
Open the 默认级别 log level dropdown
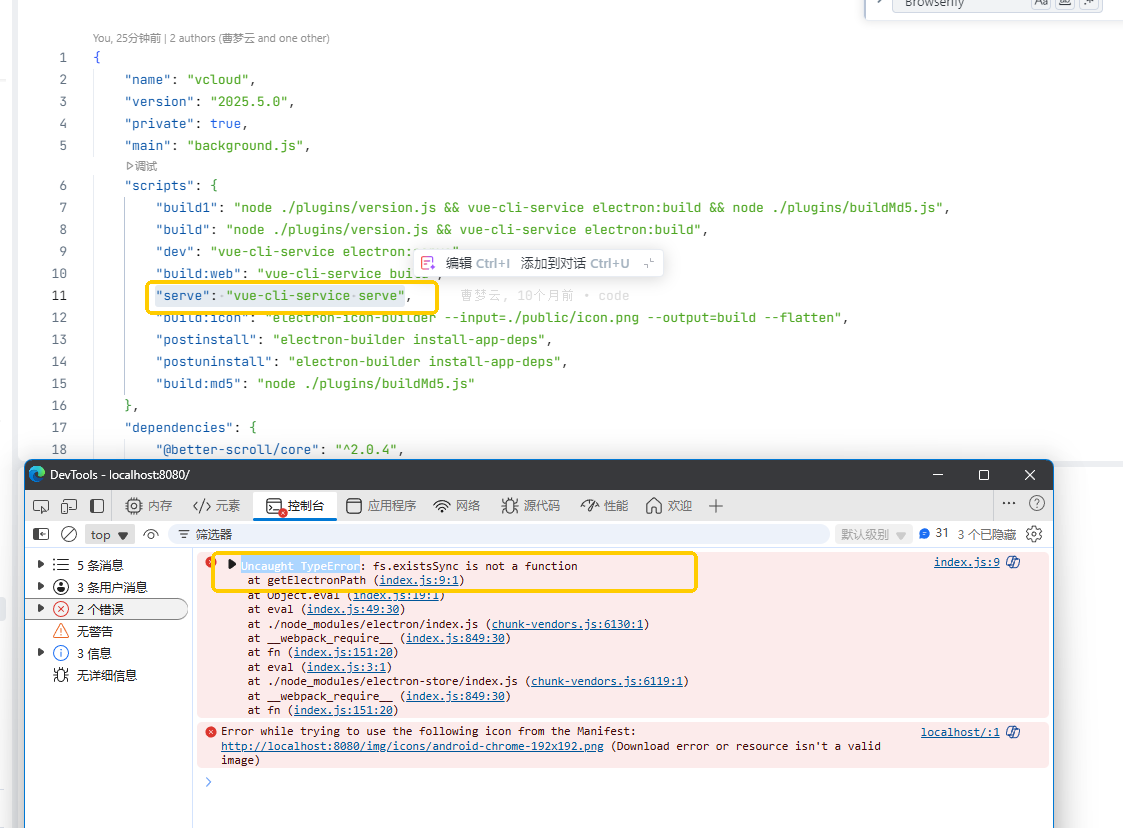tap(872, 535)
